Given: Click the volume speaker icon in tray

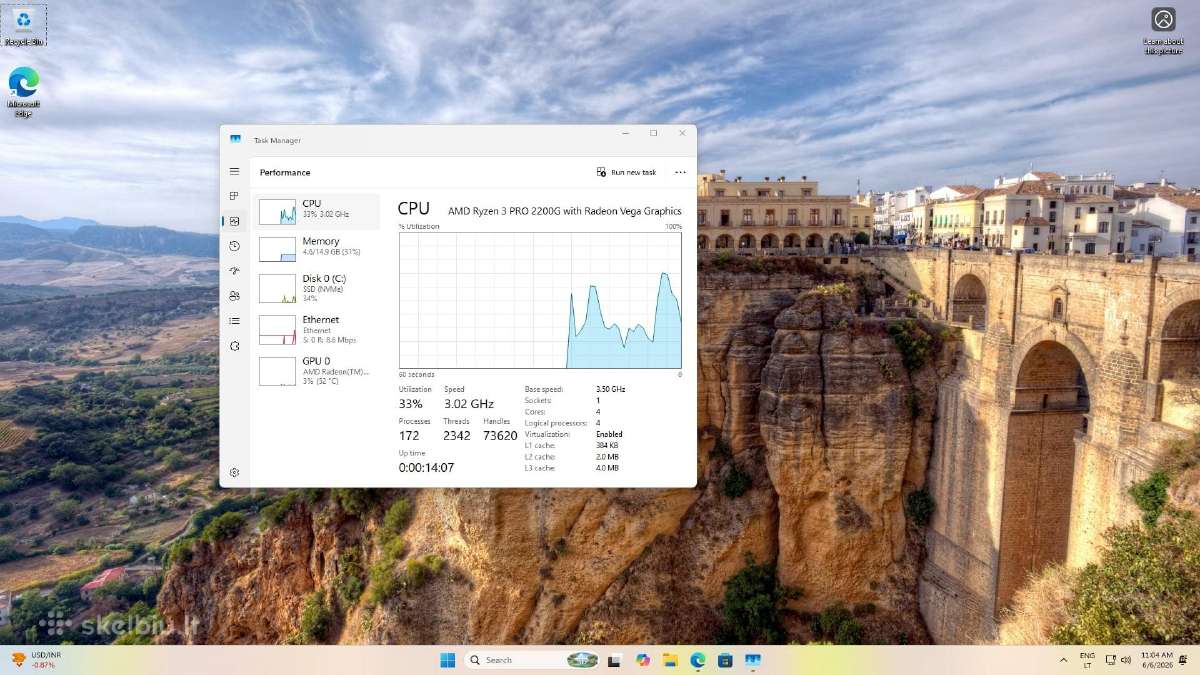Looking at the screenshot, I should pos(1127,660).
